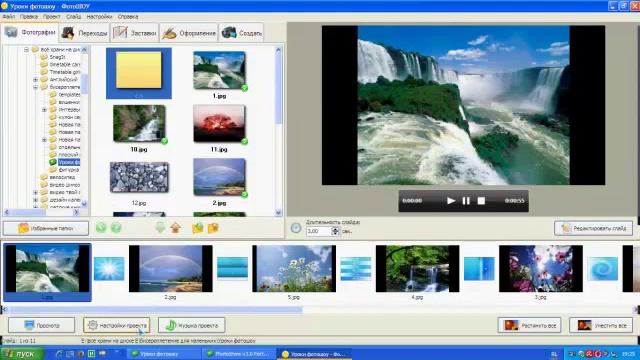Viewport: 640px width, 360px height.
Task: Stop the slideshow preview
Action: pos(481,201)
